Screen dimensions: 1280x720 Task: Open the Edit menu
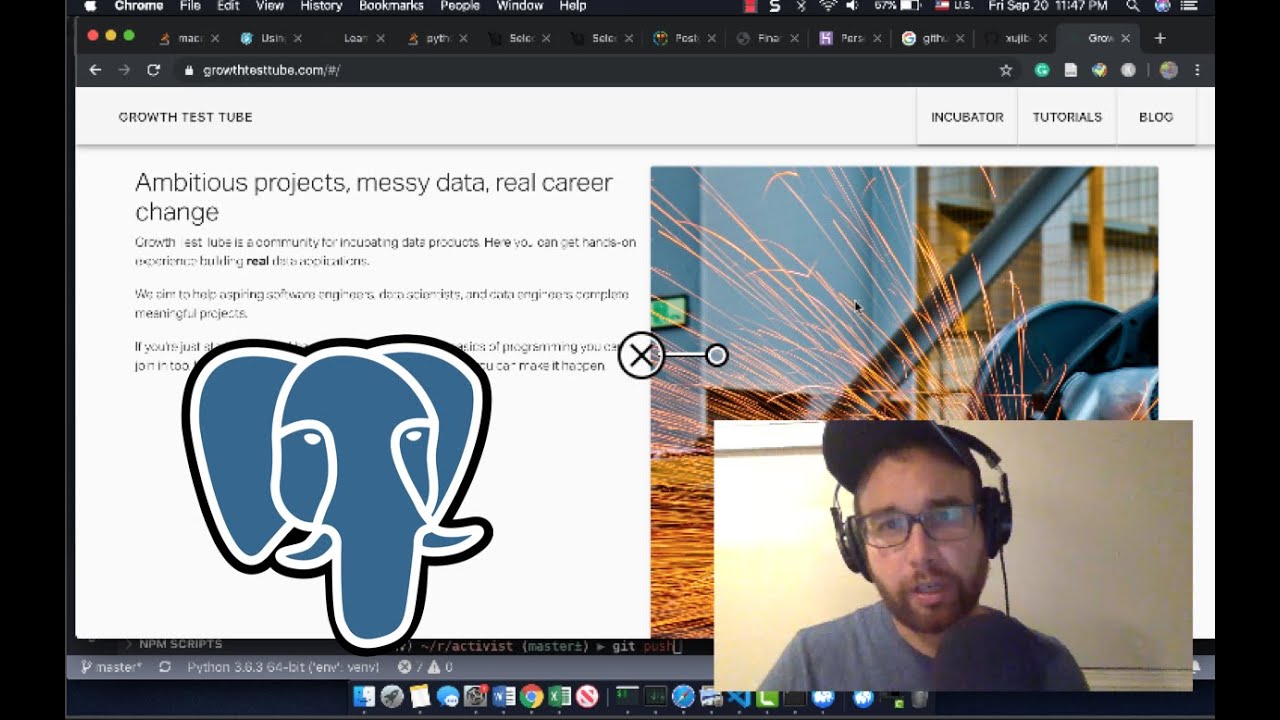tap(228, 6)
